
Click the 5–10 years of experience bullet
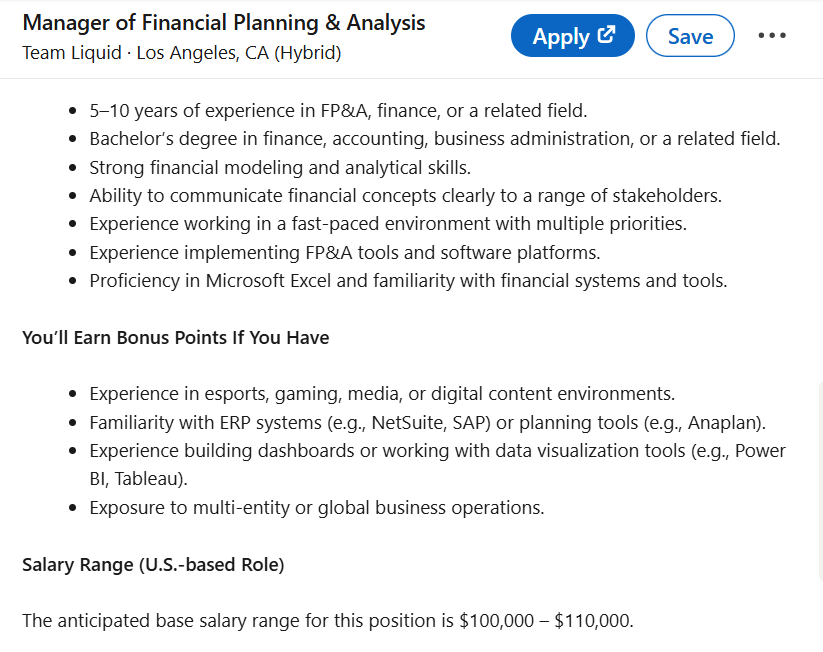(x=338, y=111)
